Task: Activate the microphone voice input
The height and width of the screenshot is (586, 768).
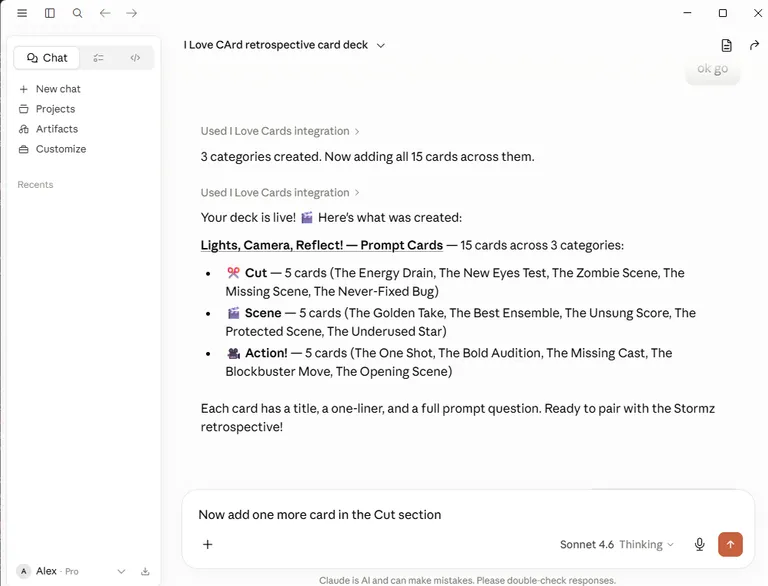Action: (699, 544)
